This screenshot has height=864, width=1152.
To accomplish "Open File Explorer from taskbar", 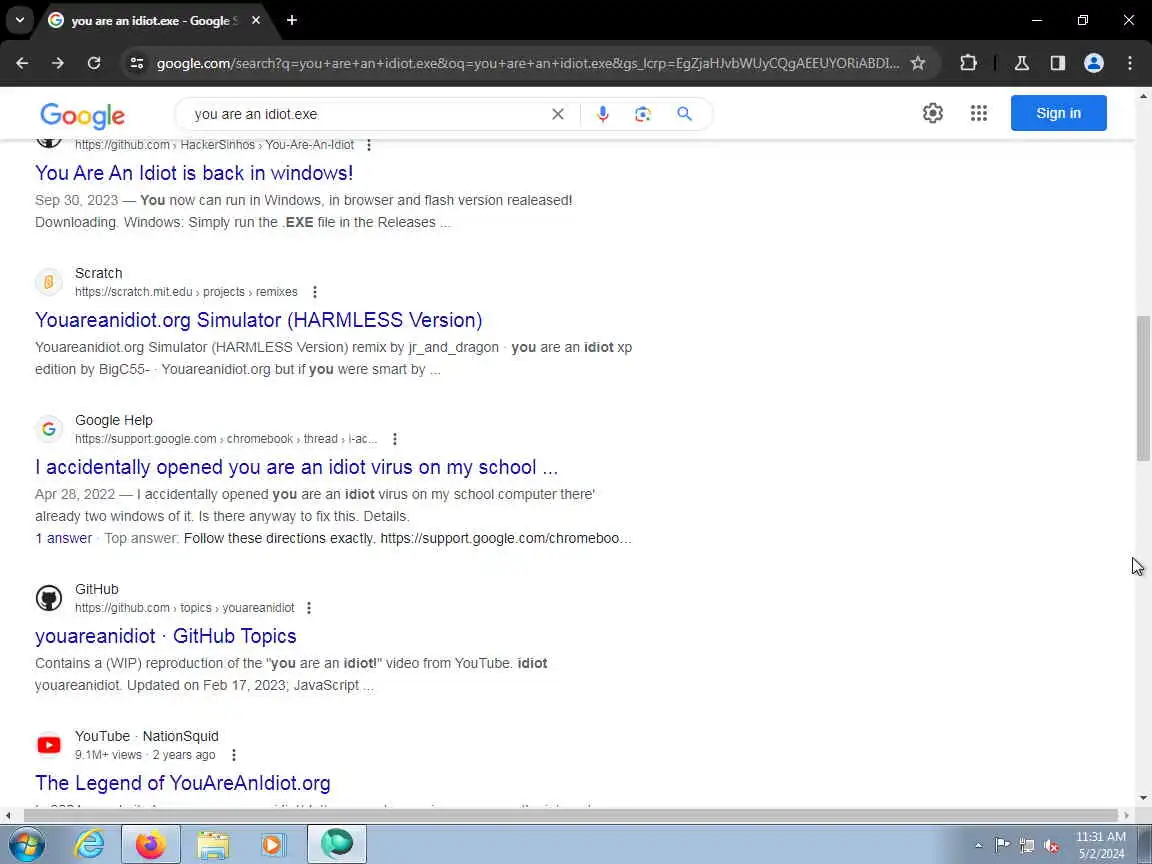I will 213,844.
